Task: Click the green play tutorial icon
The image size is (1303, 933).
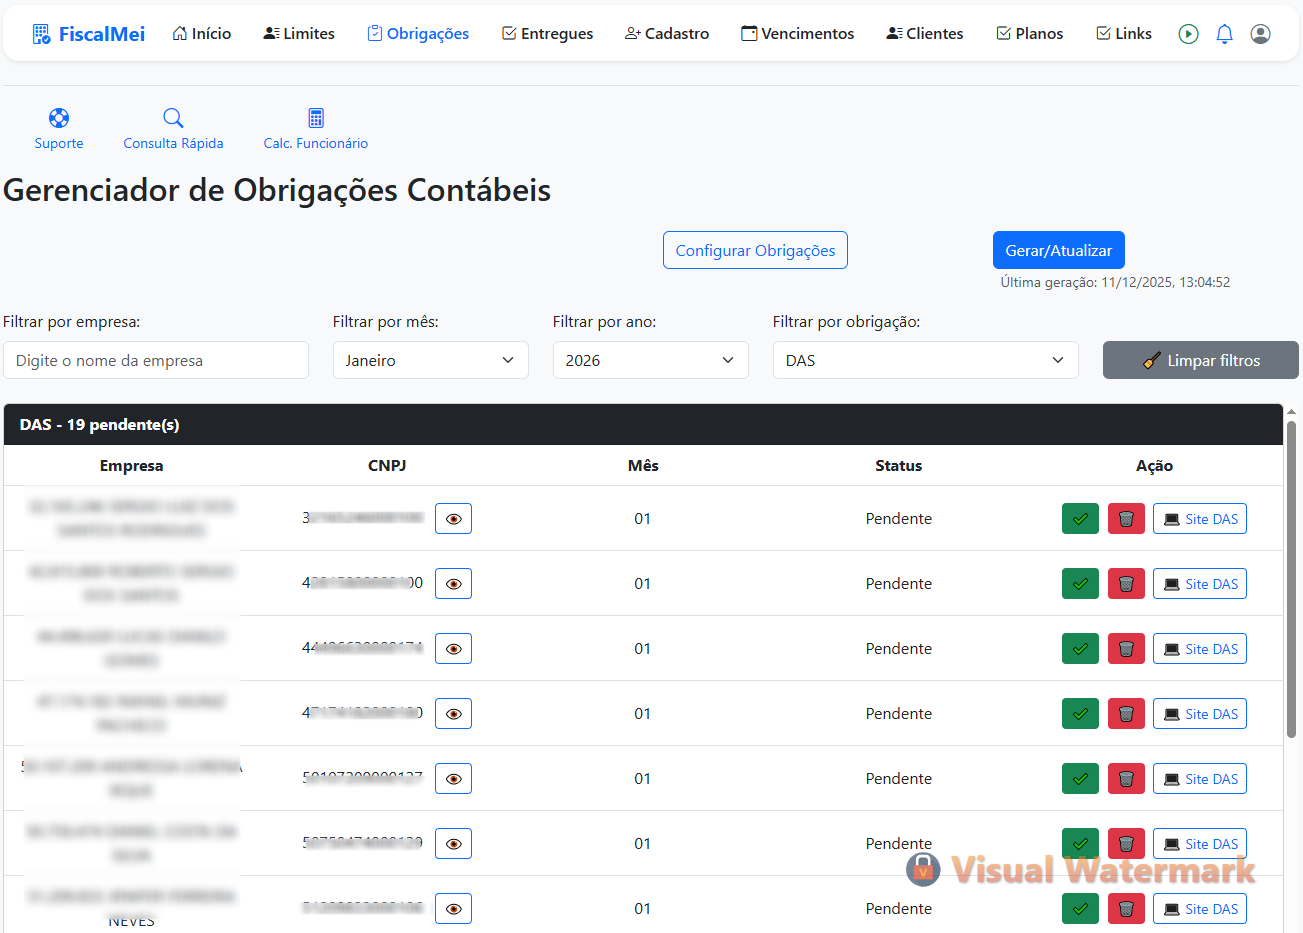Action: point(1188,33)
